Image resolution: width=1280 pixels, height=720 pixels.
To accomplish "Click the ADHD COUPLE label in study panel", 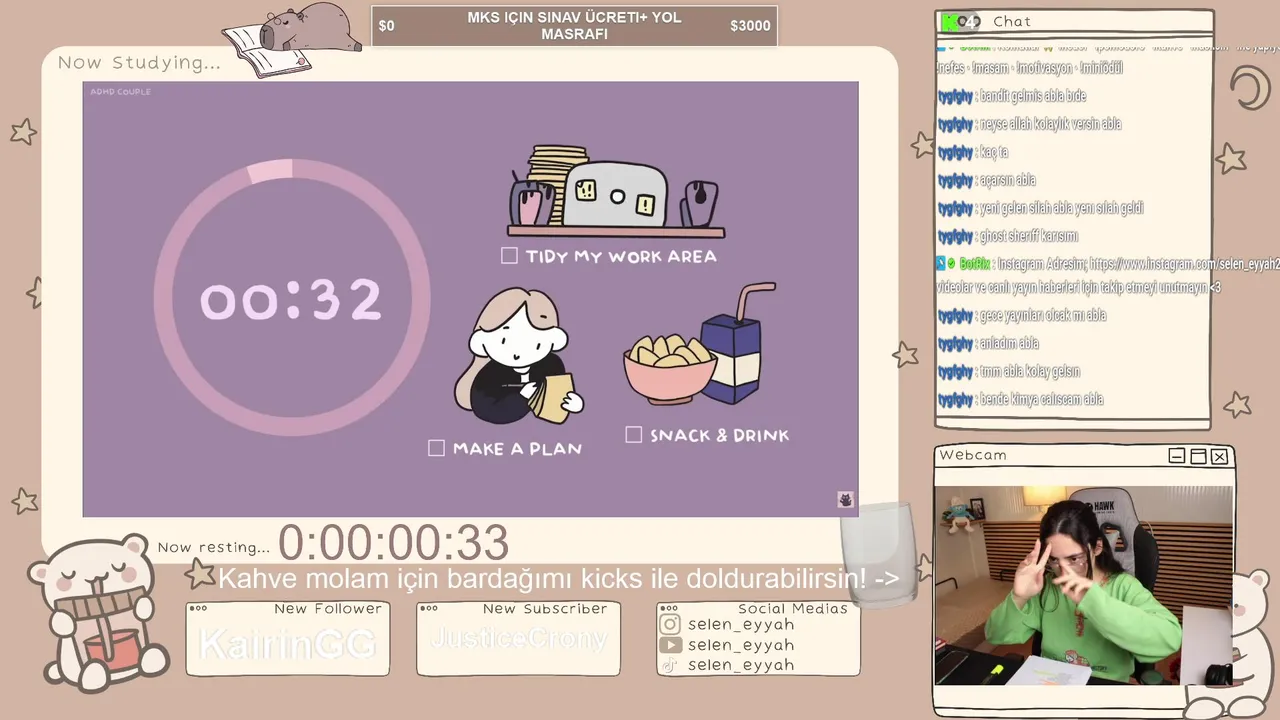I will (120, 92).
